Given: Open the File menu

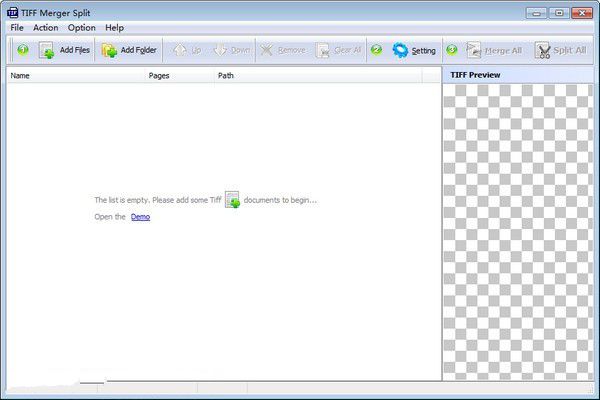Looking at the screenshot, I should [x=17, y=28].
